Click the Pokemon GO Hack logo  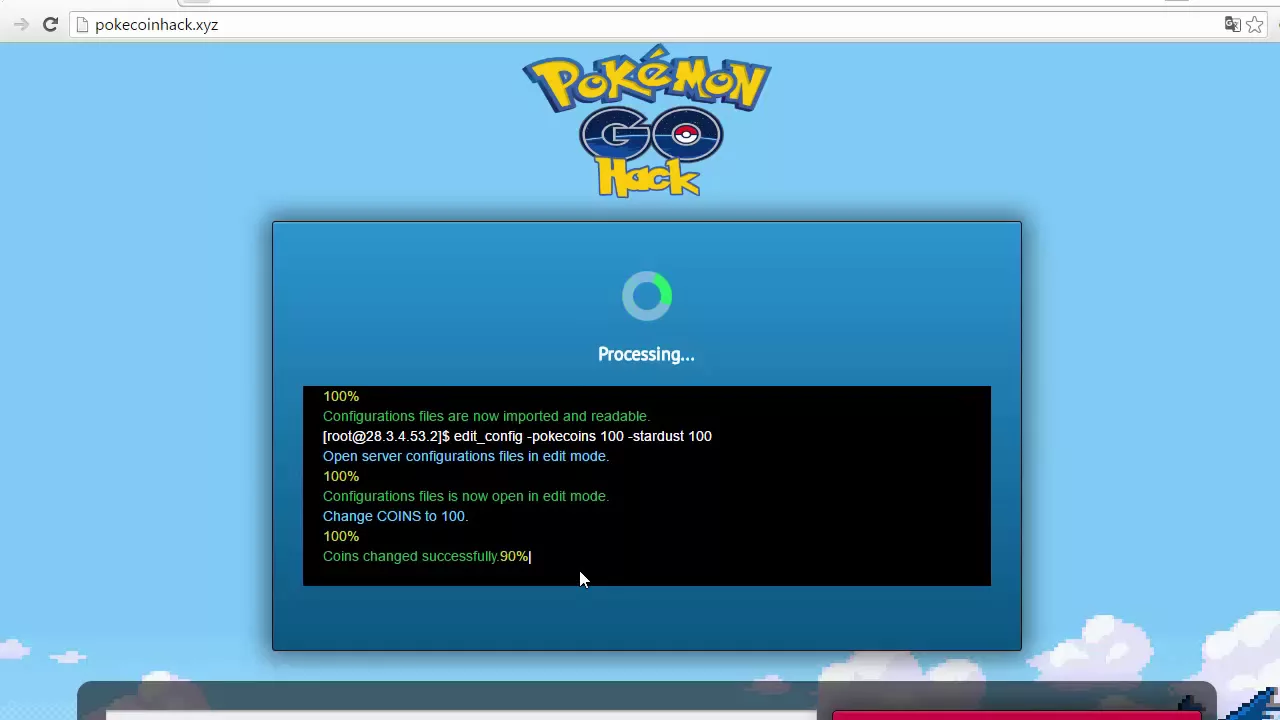tap(647, 120)
